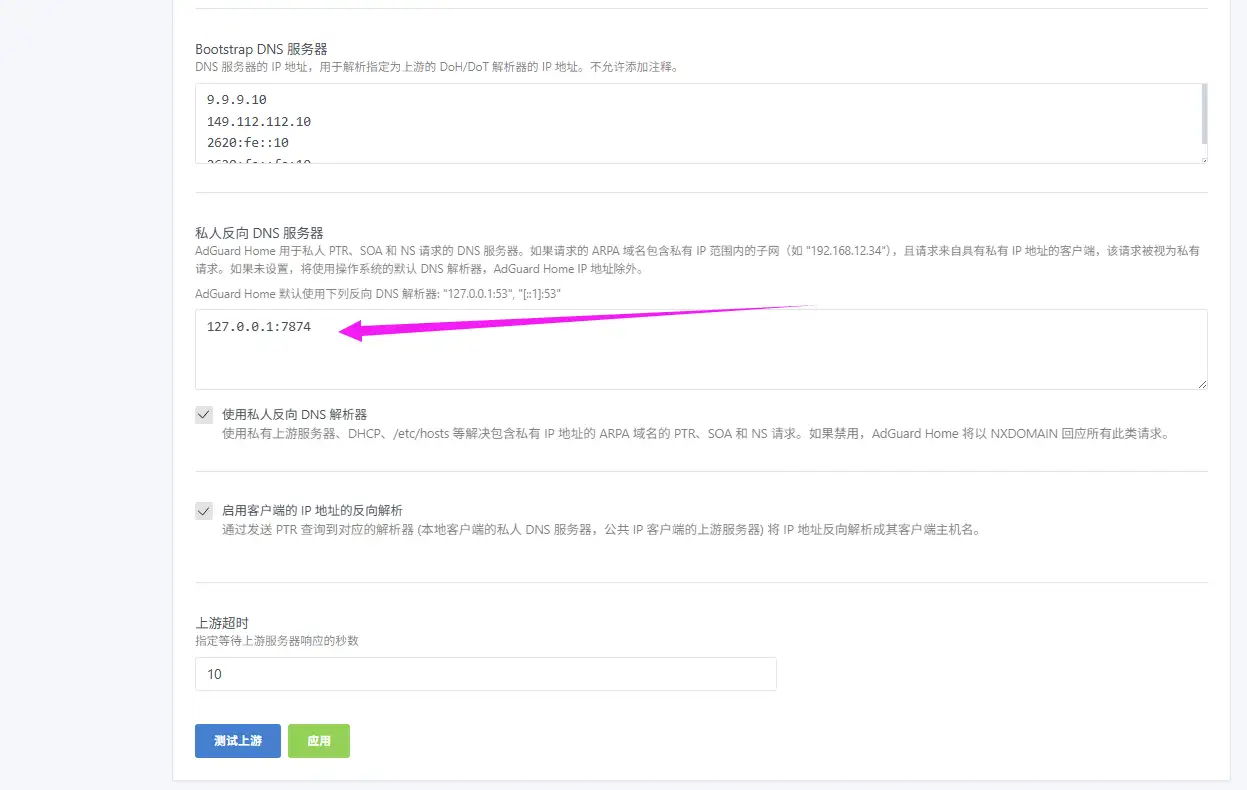Click the blue 测试上游 button
This screenshot has height=790, width=1247.
point(237,741)
